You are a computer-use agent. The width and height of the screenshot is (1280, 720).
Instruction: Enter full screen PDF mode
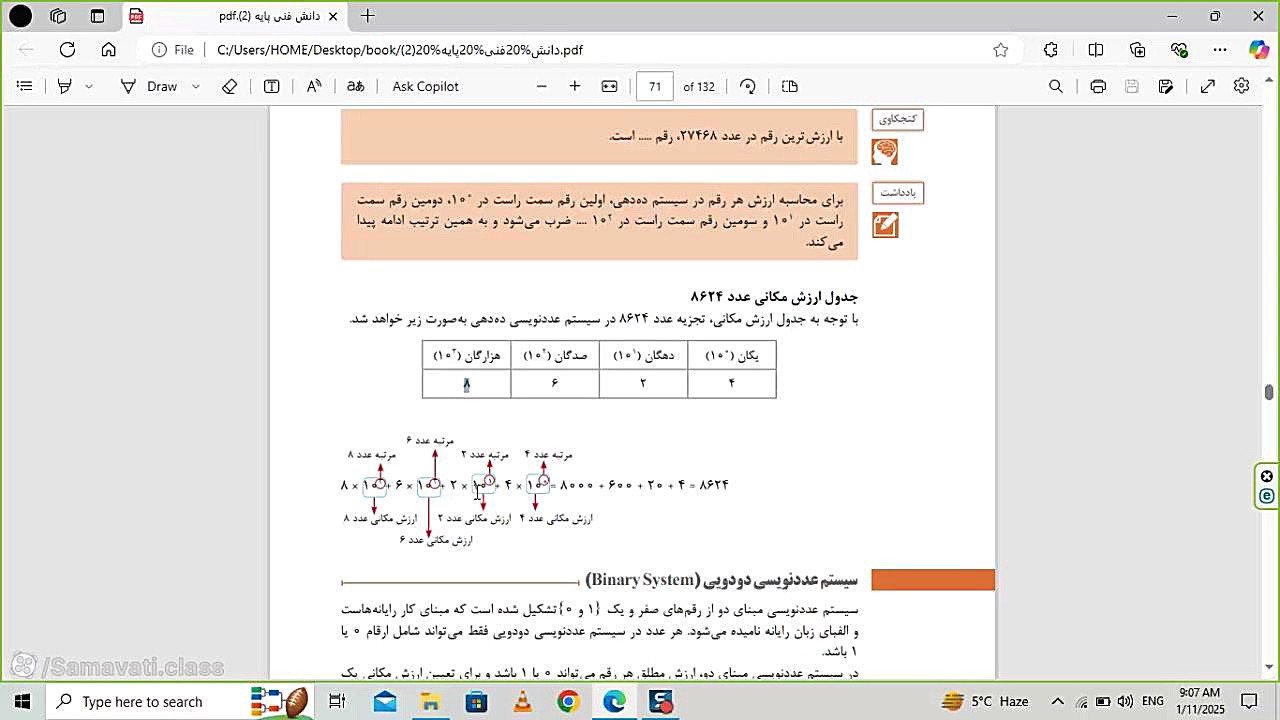click(x=1208, y=86)
